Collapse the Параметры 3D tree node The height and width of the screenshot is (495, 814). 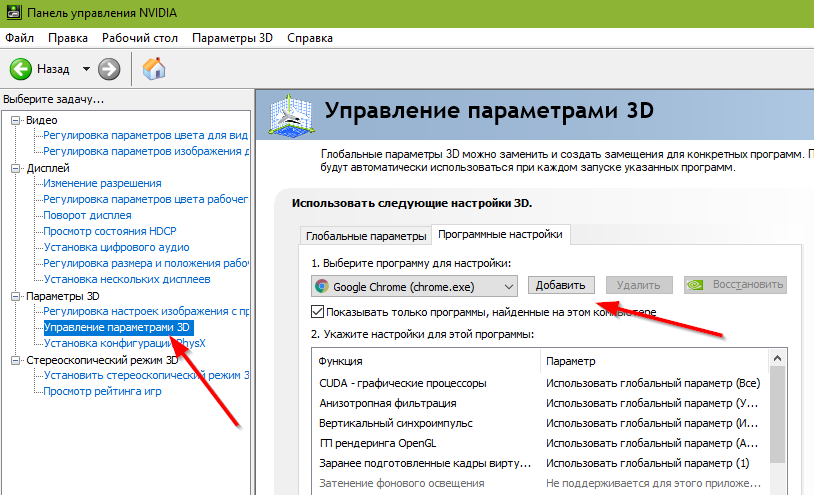click(x=16, y=296)
